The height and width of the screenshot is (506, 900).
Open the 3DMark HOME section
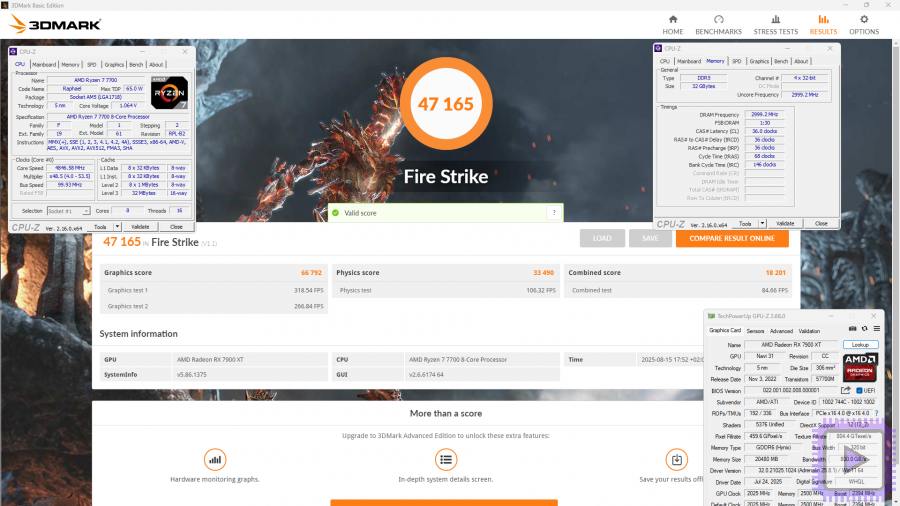pos(673,25)
